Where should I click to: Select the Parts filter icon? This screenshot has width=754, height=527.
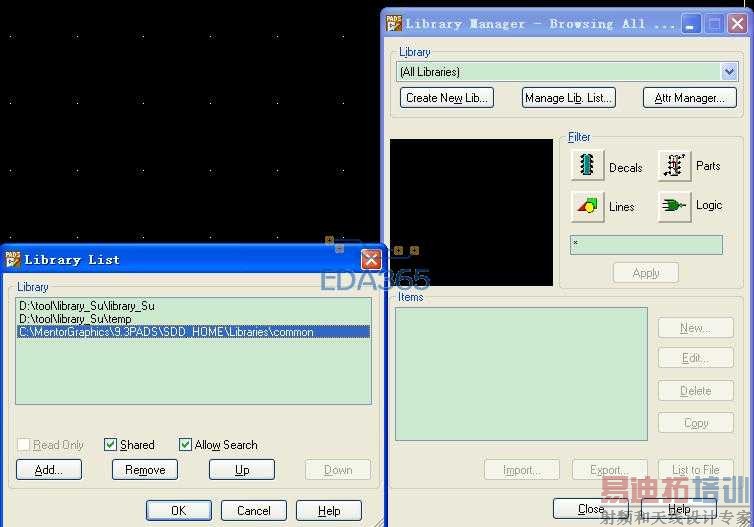tap(674, 165)
